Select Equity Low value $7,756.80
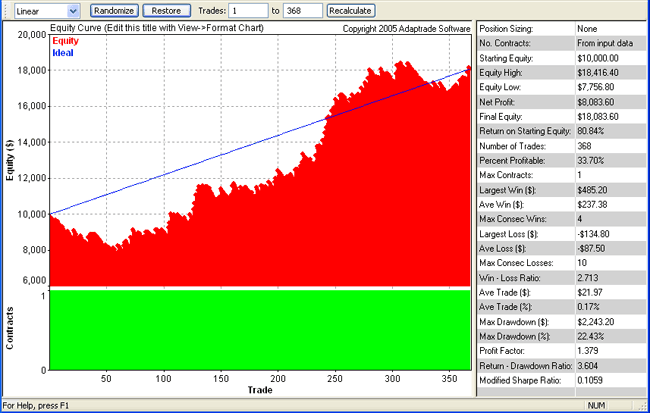This screenshot has width=650, height=413. click(595, 87)
